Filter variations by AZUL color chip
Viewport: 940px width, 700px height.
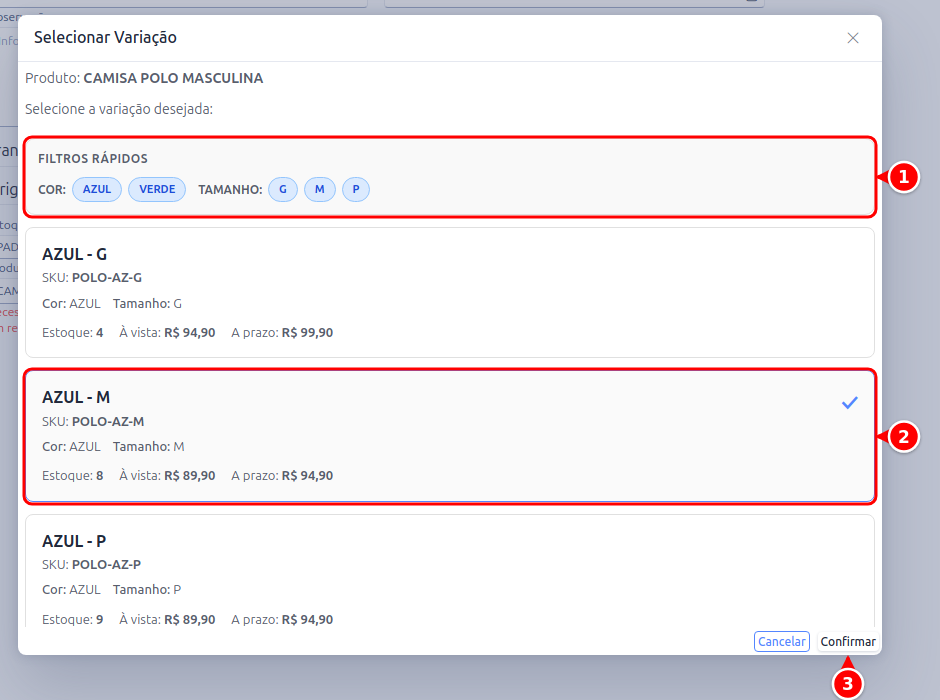click(x=97, y=189)
